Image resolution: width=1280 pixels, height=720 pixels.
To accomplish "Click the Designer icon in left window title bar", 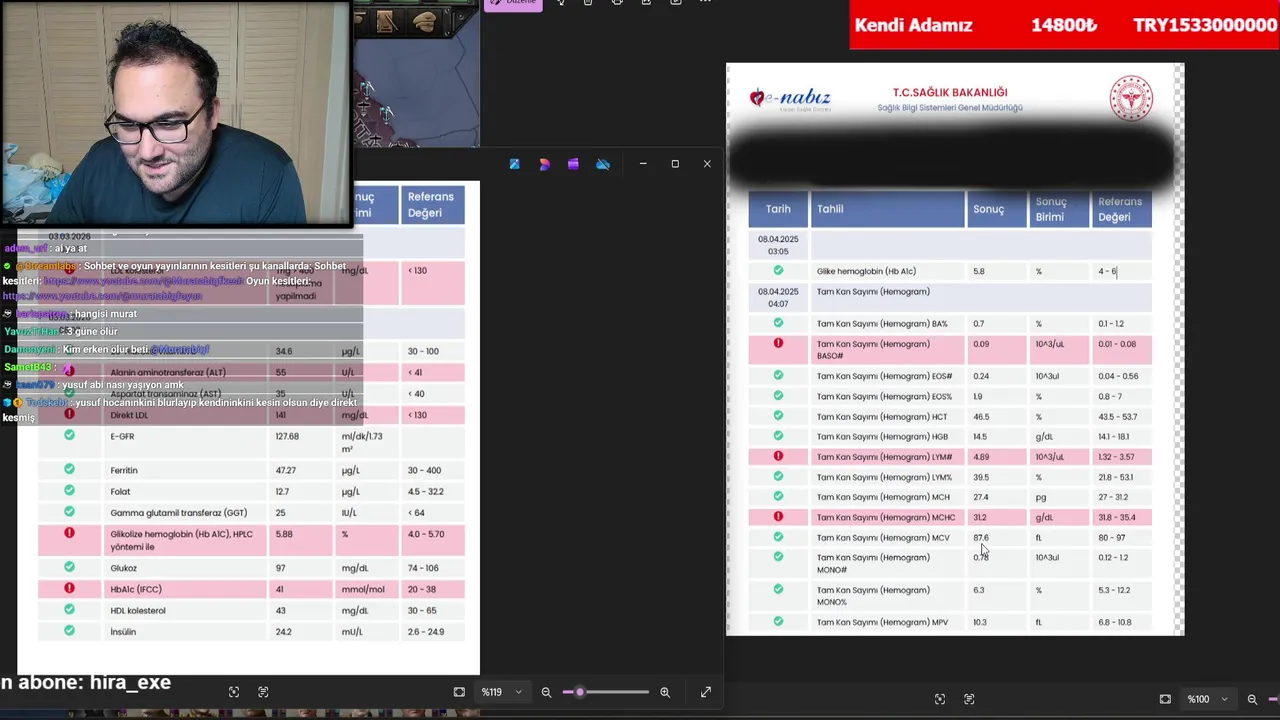I will point(544,164).
